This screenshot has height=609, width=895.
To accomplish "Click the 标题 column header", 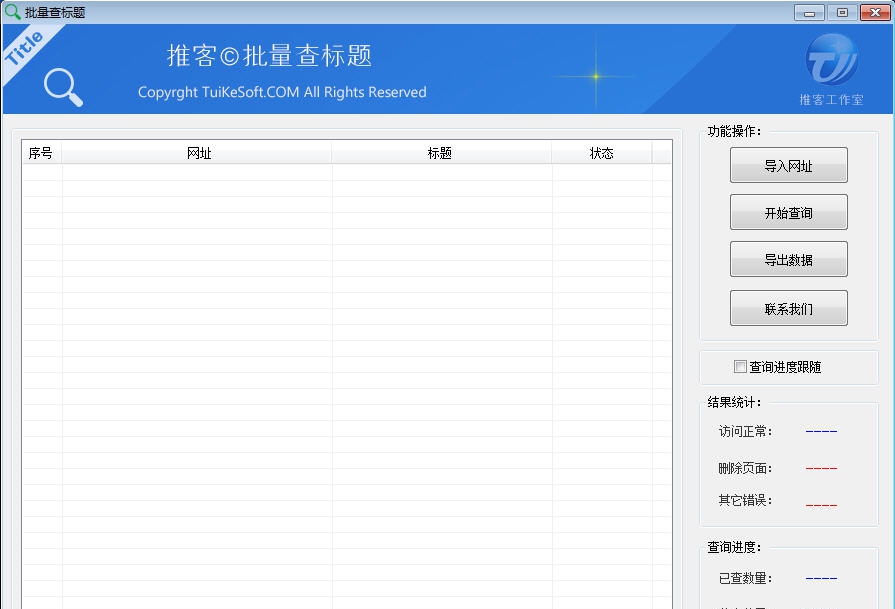I will coord(441,153).
